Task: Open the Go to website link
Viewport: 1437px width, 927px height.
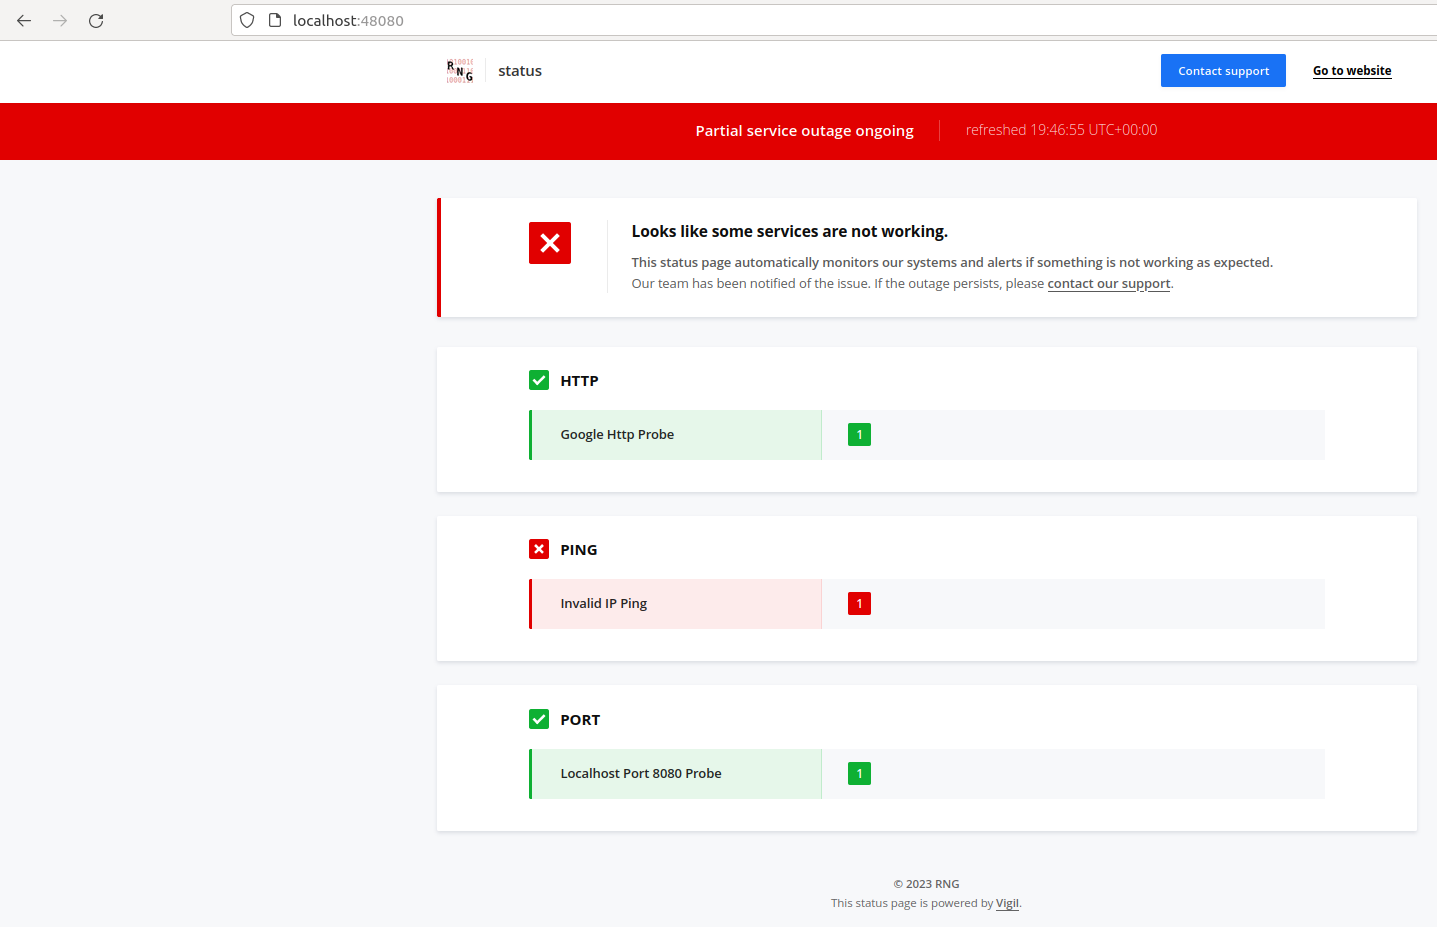Action: (1351, 71)
